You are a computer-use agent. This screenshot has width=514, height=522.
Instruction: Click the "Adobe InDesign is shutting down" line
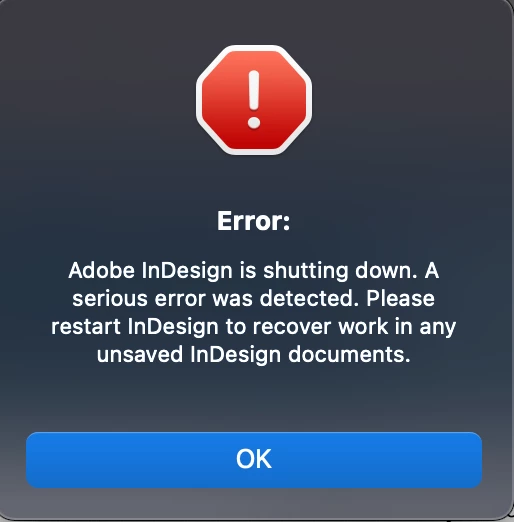tap(254, 271)
